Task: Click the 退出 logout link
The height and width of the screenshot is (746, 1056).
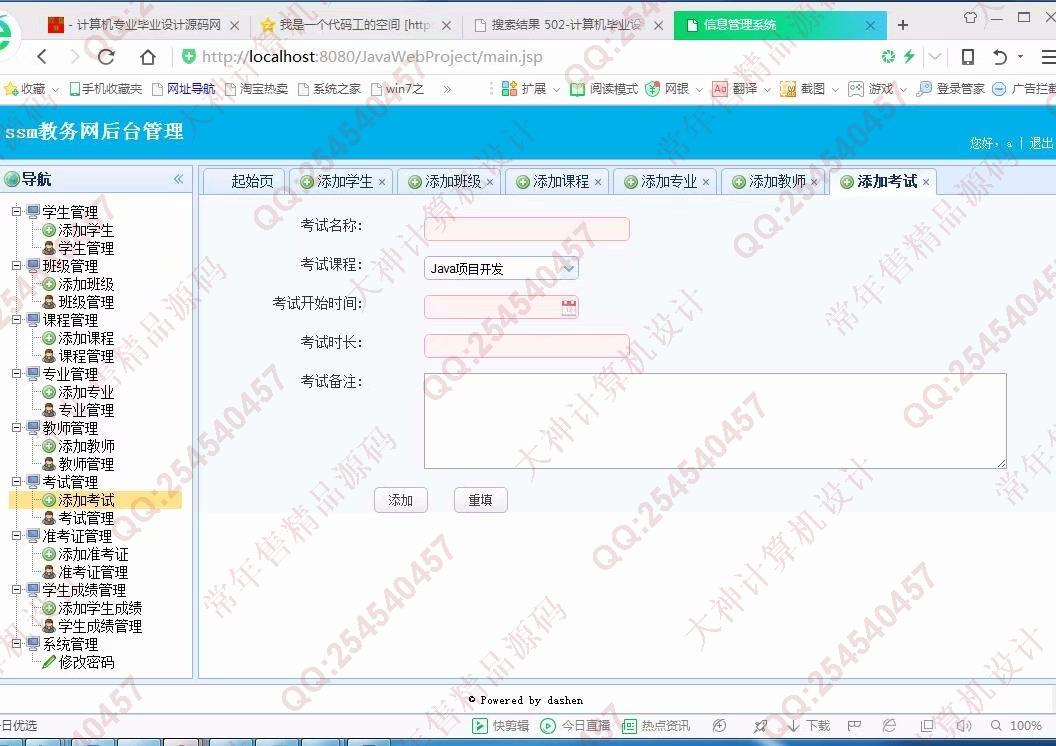Action: pyautogui.click(x=1041, y=143)
